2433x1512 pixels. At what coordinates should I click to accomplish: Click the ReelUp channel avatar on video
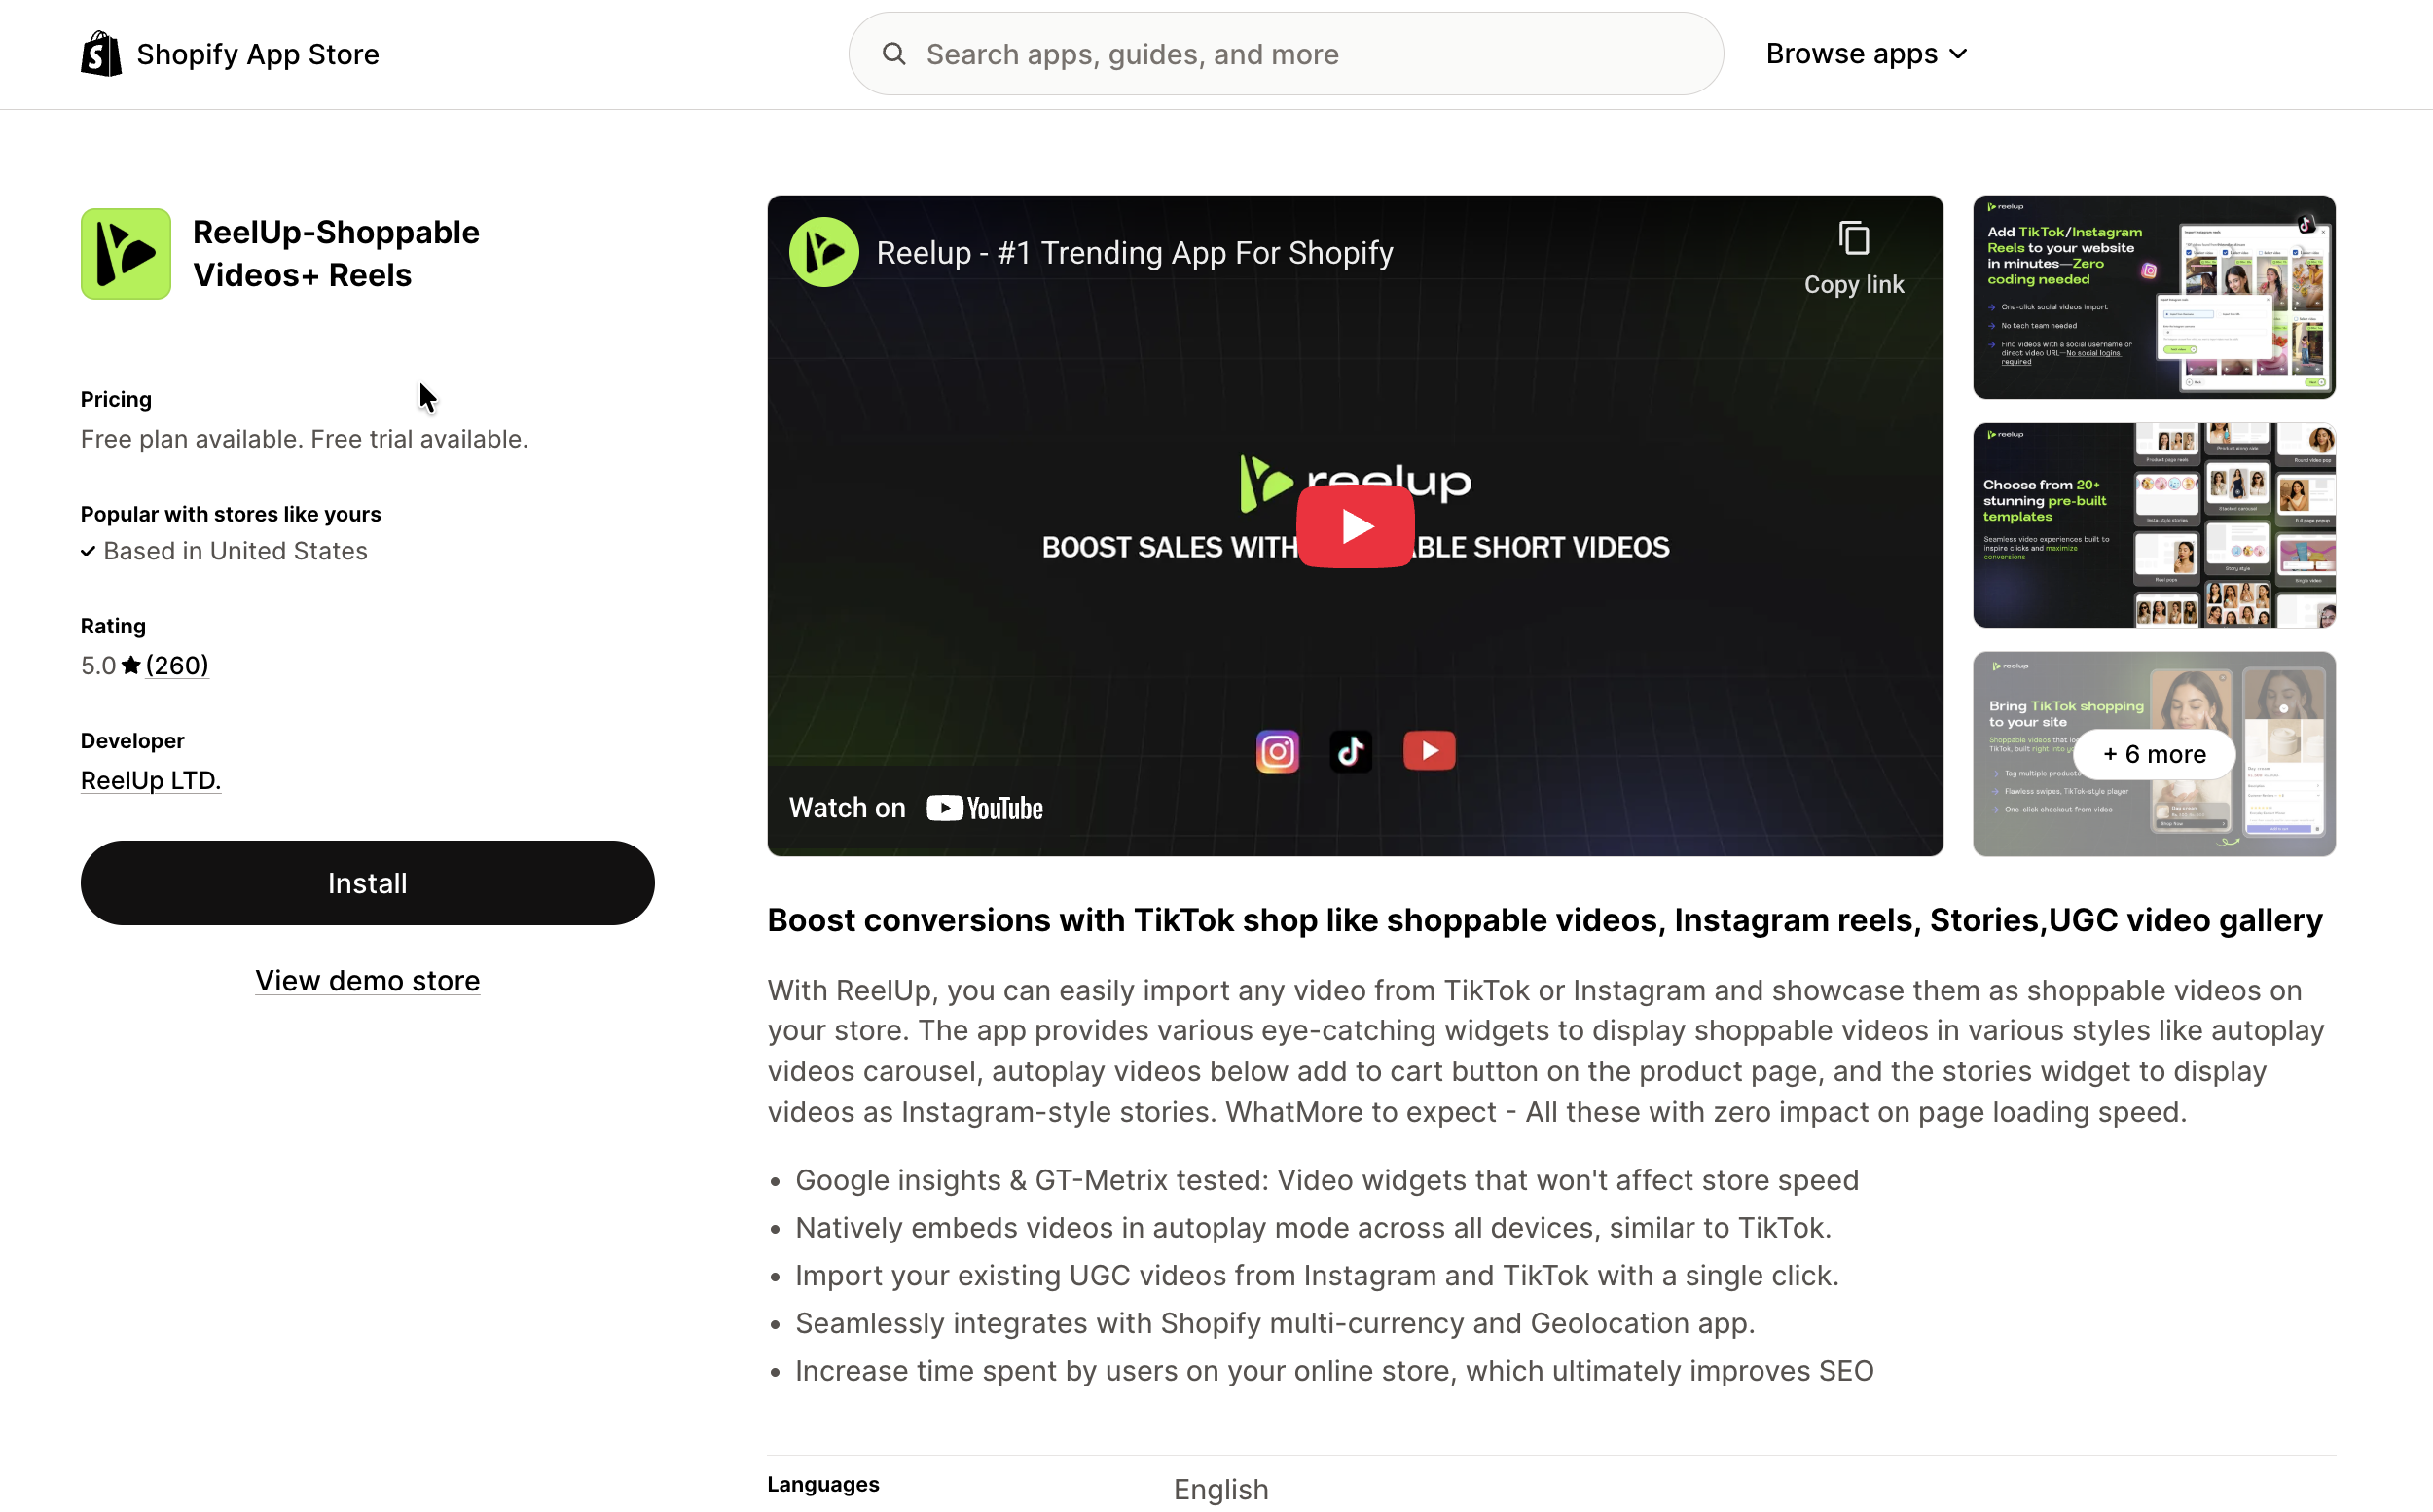pos(824,253)
